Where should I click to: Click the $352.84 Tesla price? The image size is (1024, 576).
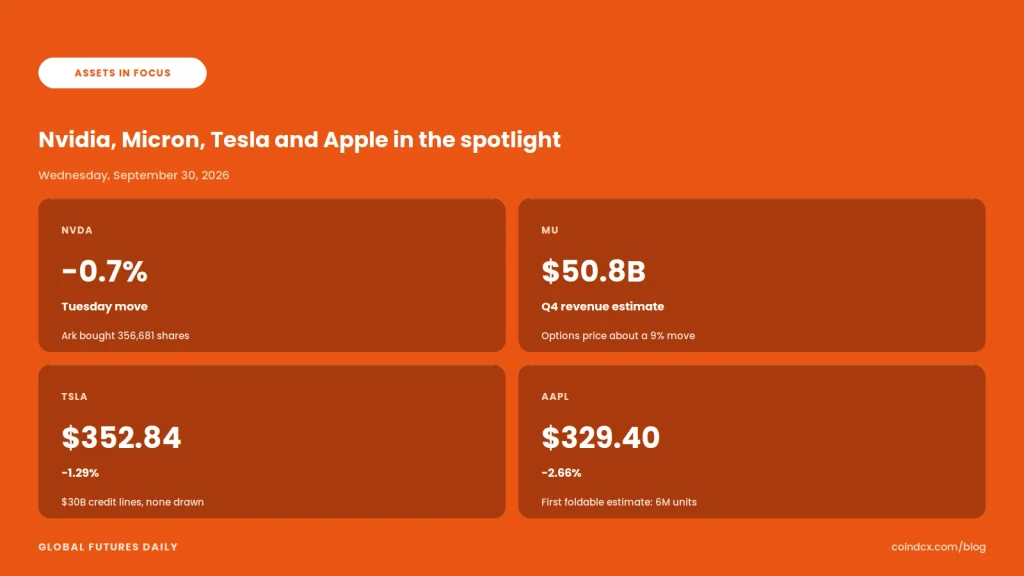(x=121, y=438)
